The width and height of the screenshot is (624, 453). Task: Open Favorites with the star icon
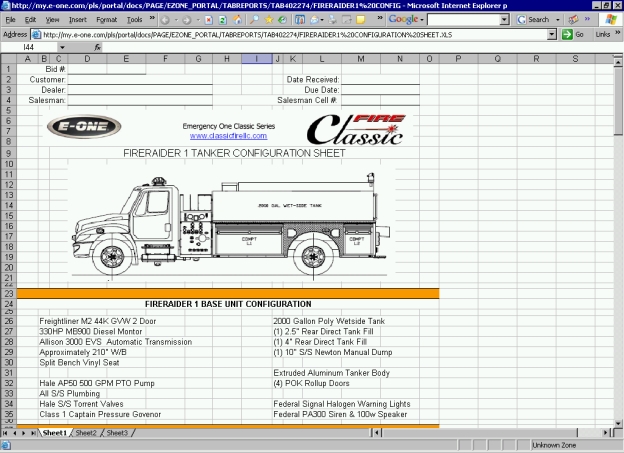tap(269, 20)
